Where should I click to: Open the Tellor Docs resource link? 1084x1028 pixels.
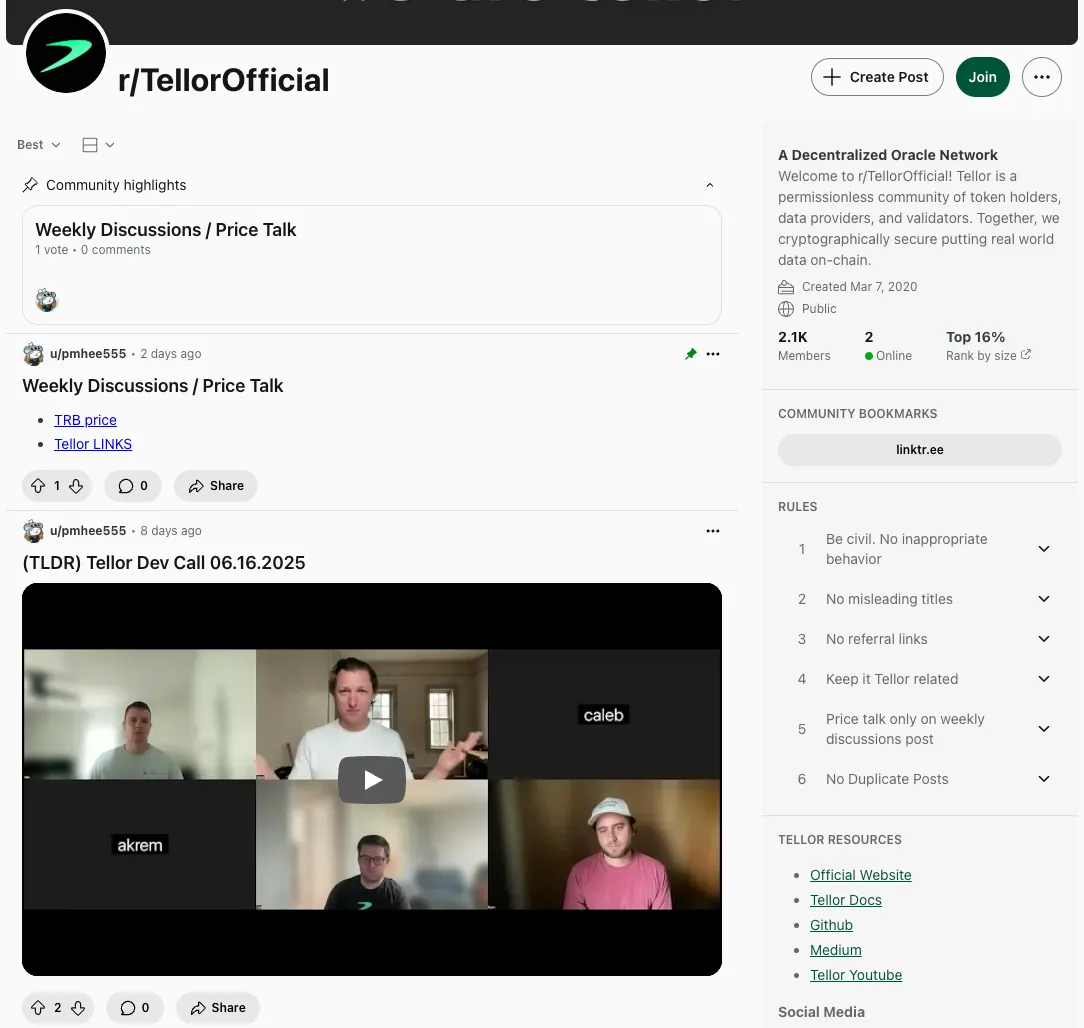(x=845, y=900)
